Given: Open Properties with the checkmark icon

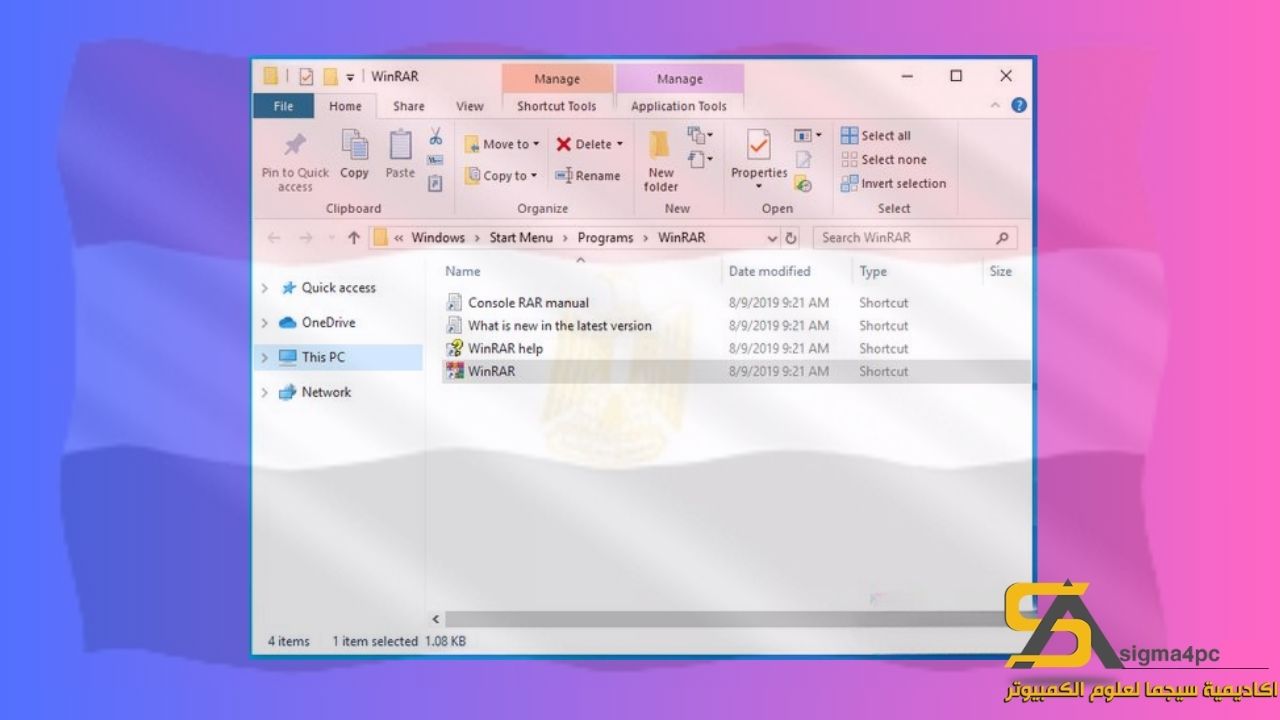Looking at the screenshot, I should click(x=759, y=145).
